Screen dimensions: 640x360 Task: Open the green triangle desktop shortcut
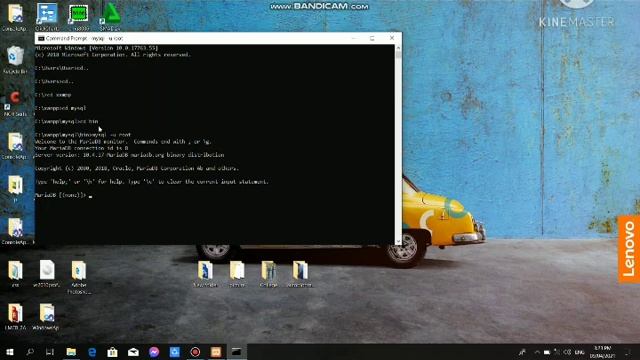tap(110, 16)
